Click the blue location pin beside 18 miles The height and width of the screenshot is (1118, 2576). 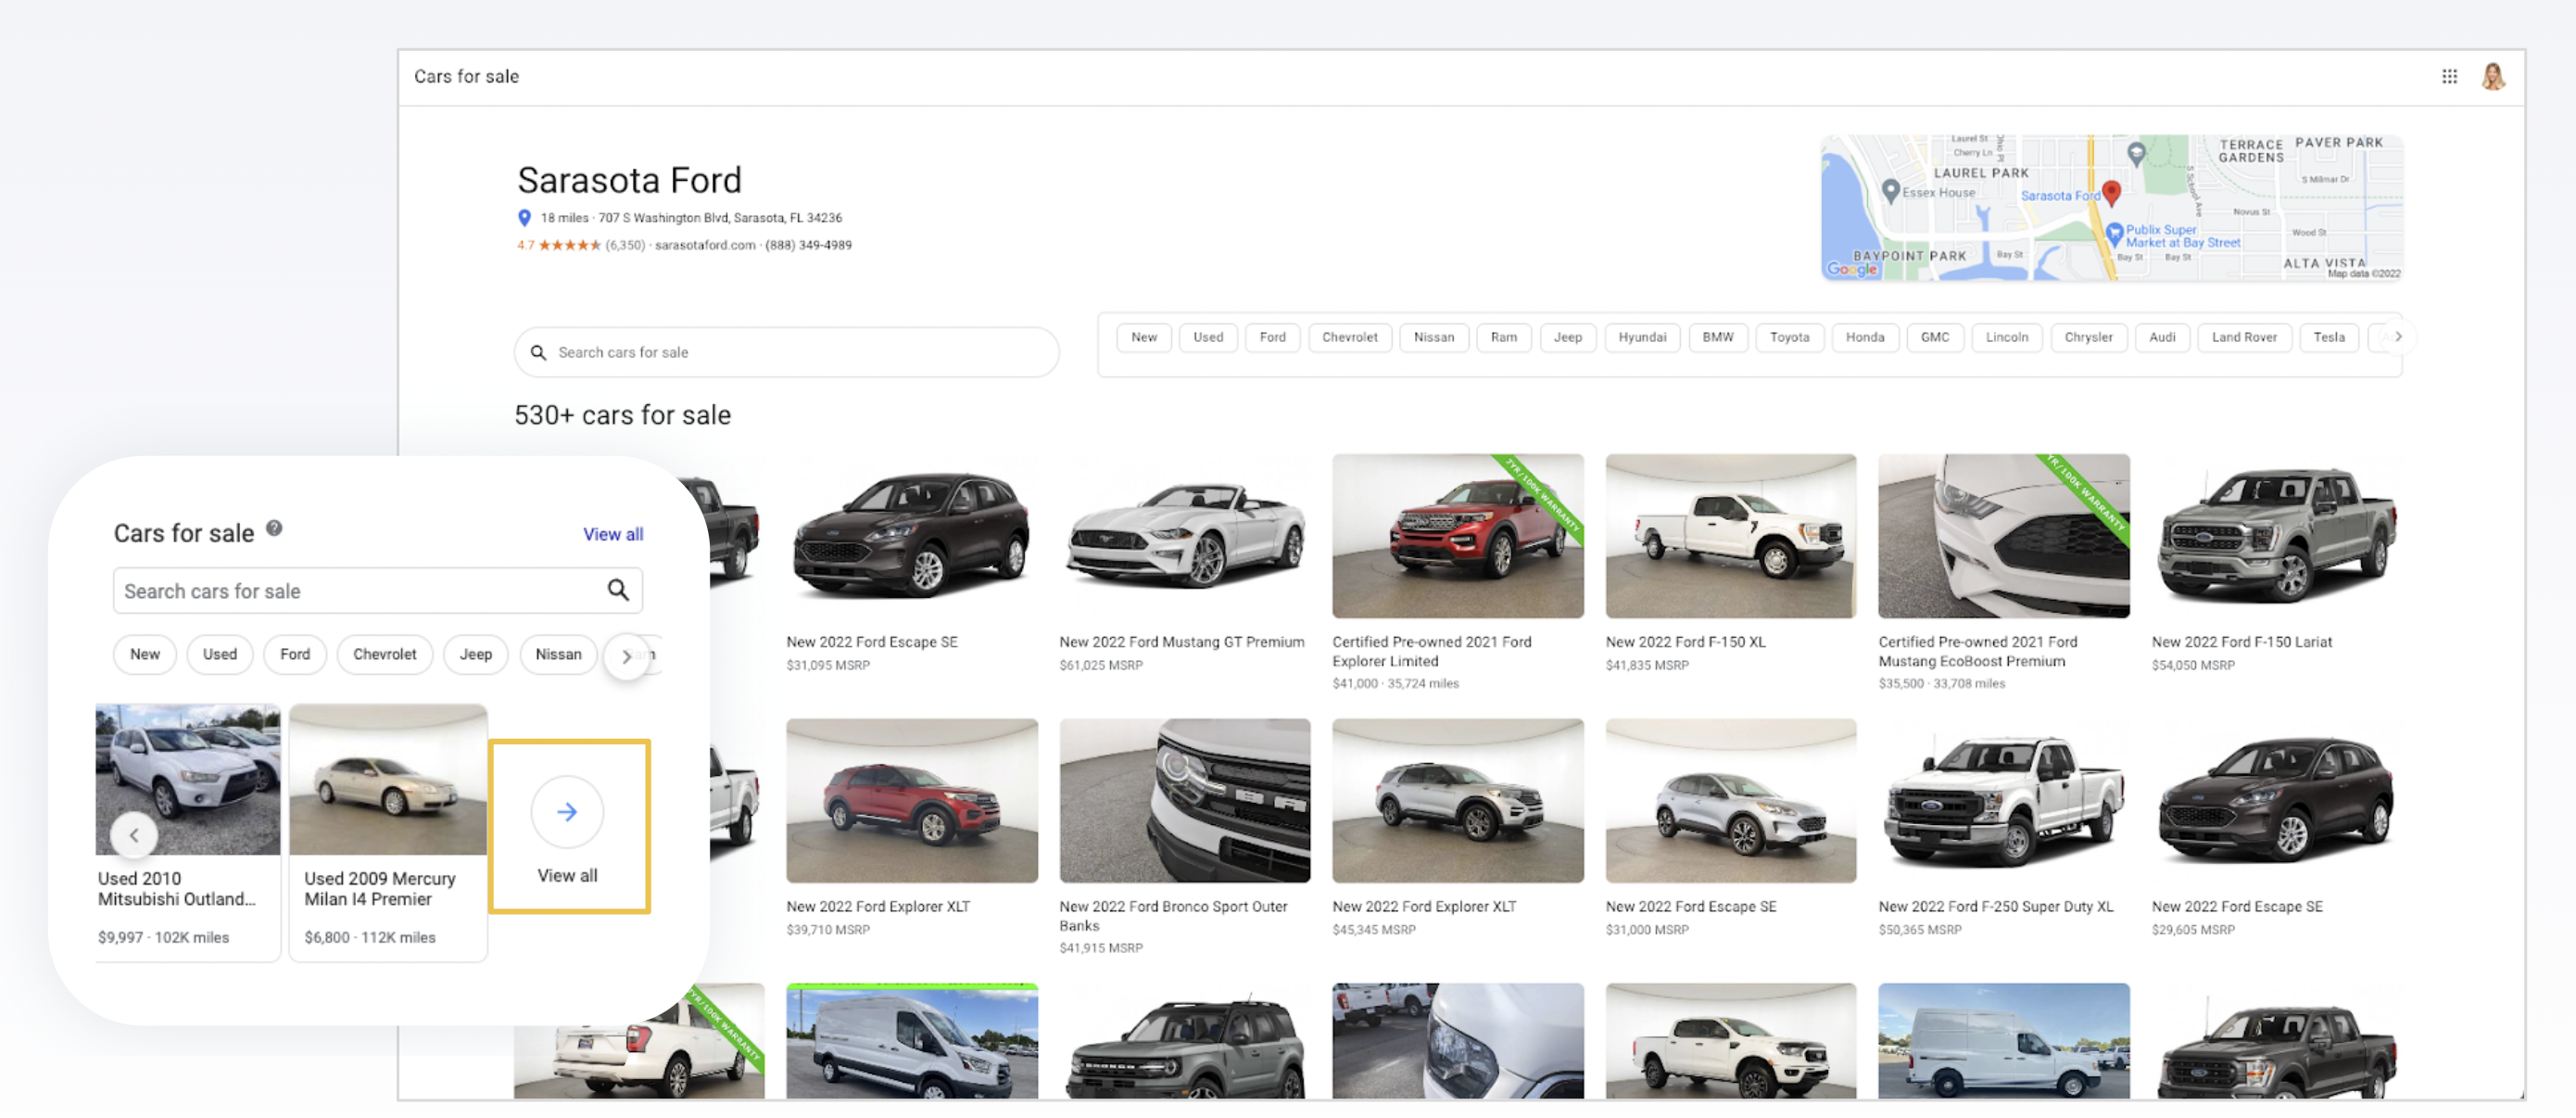(x=524, y=218)
